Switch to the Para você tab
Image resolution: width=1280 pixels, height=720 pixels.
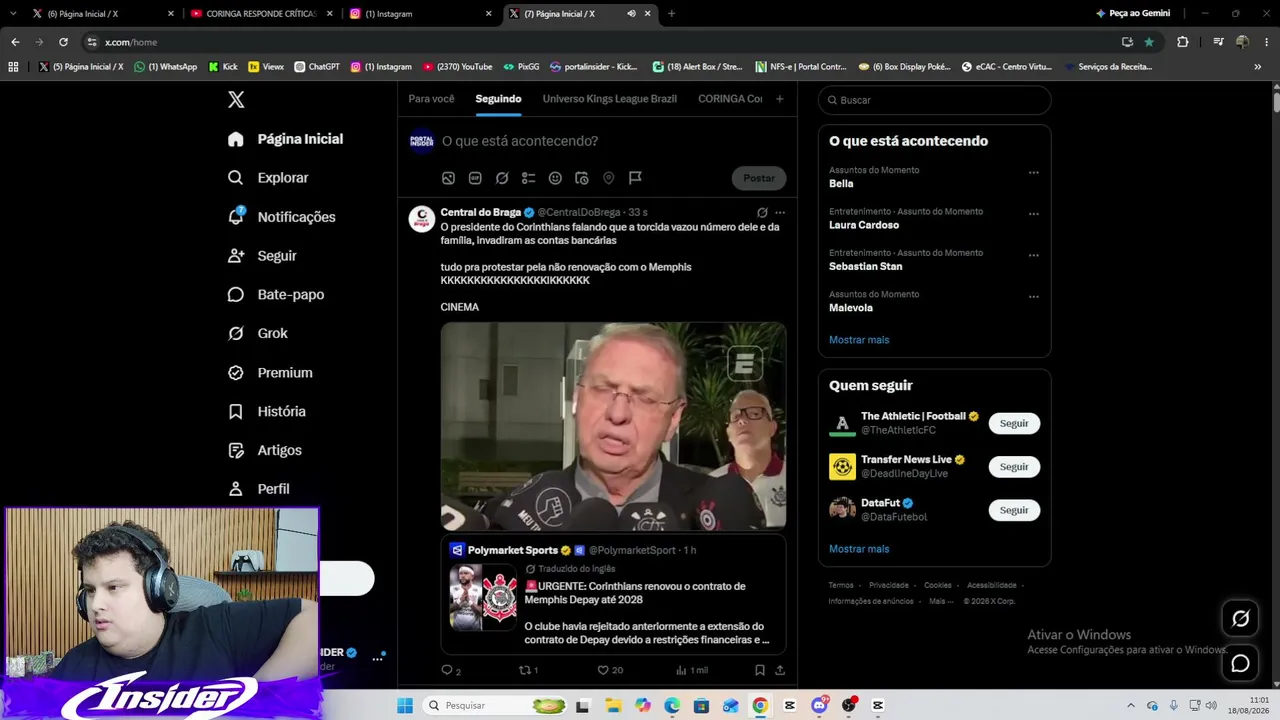click(431, 99)
